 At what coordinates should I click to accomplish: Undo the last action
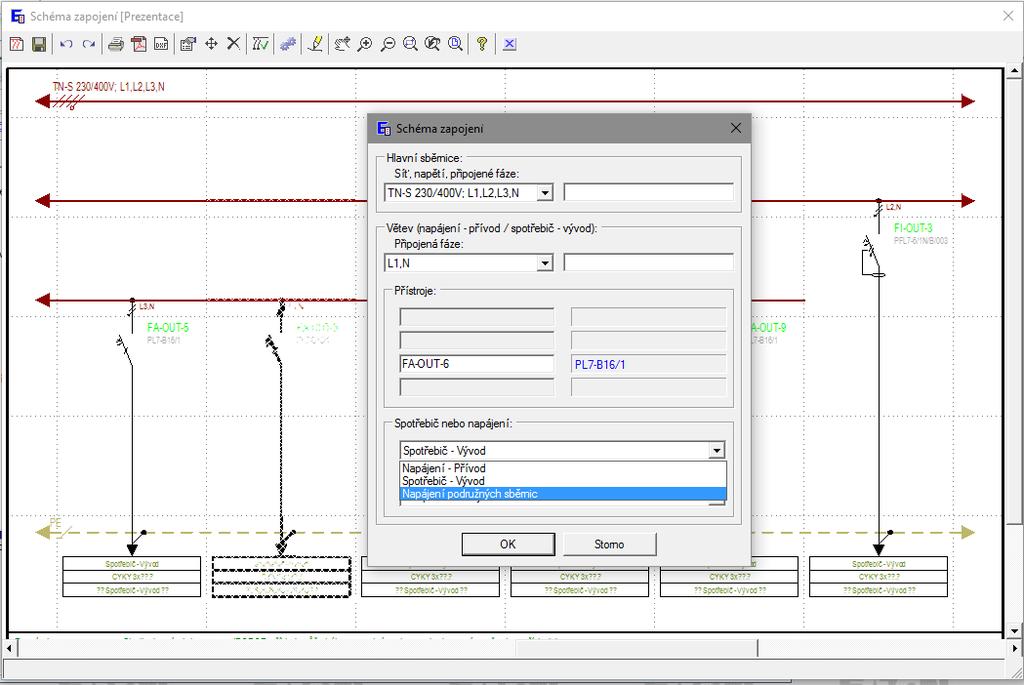point(66,44)
